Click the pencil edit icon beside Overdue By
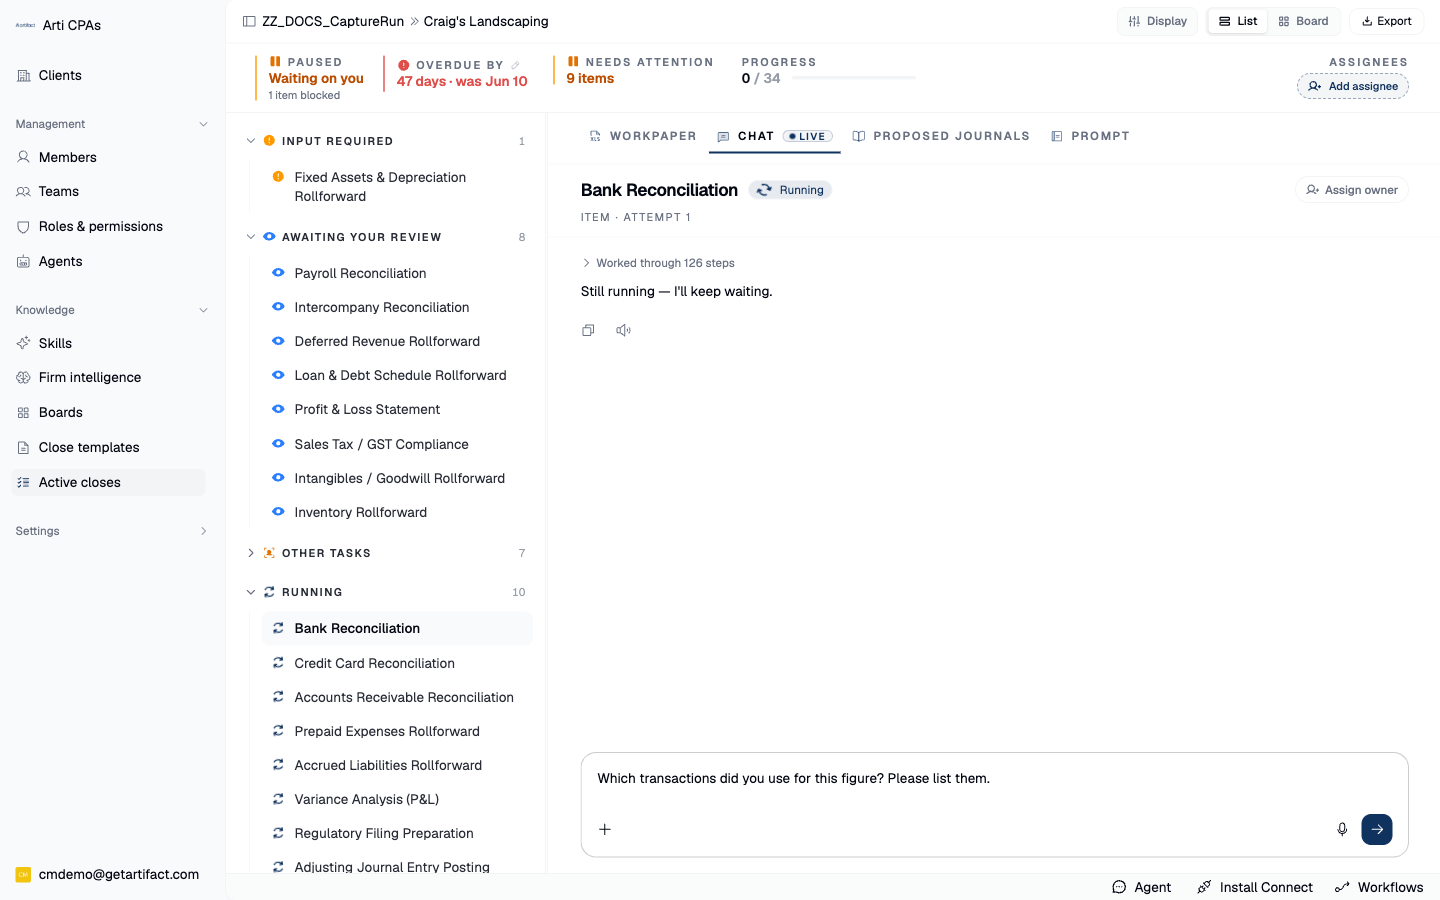 pyautogui.click(x=516, y=65)
